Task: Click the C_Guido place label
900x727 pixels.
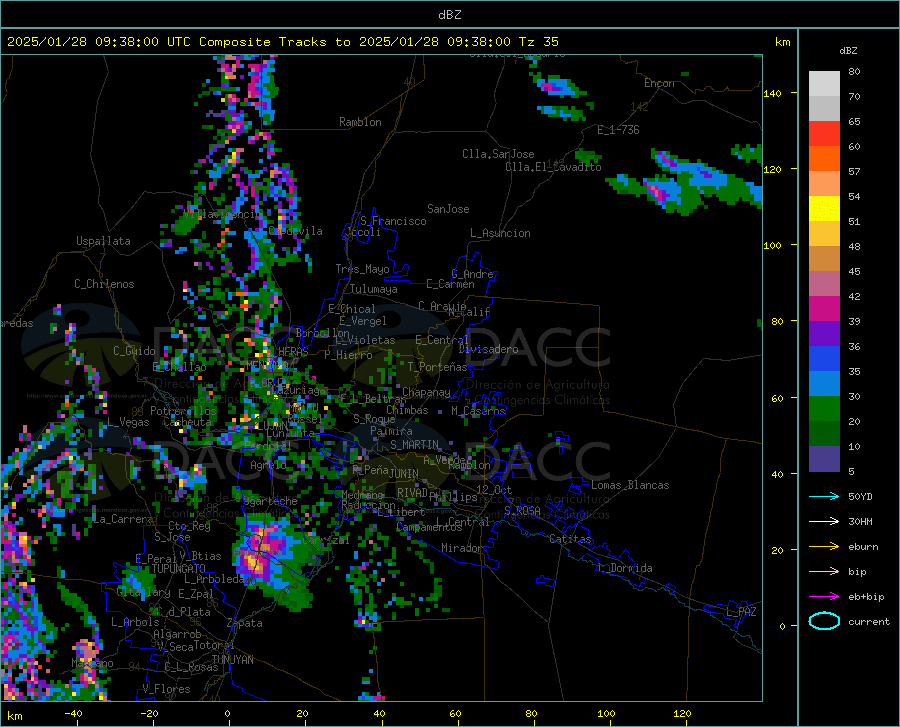Action: pos(134,351)
